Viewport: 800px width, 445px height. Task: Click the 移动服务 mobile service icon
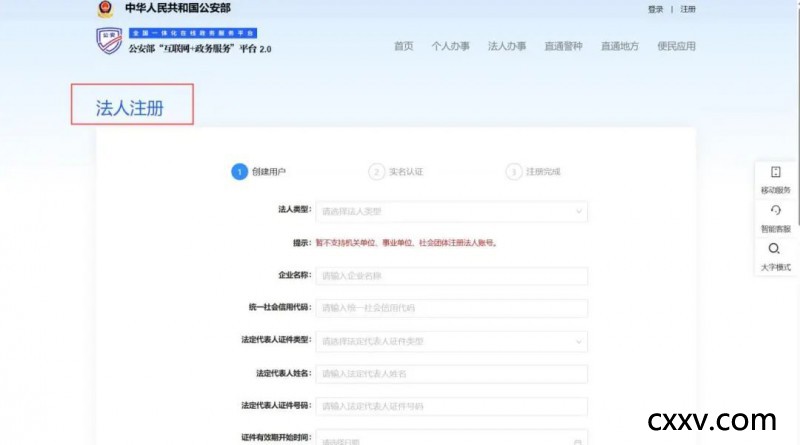(x=775, y=178)
